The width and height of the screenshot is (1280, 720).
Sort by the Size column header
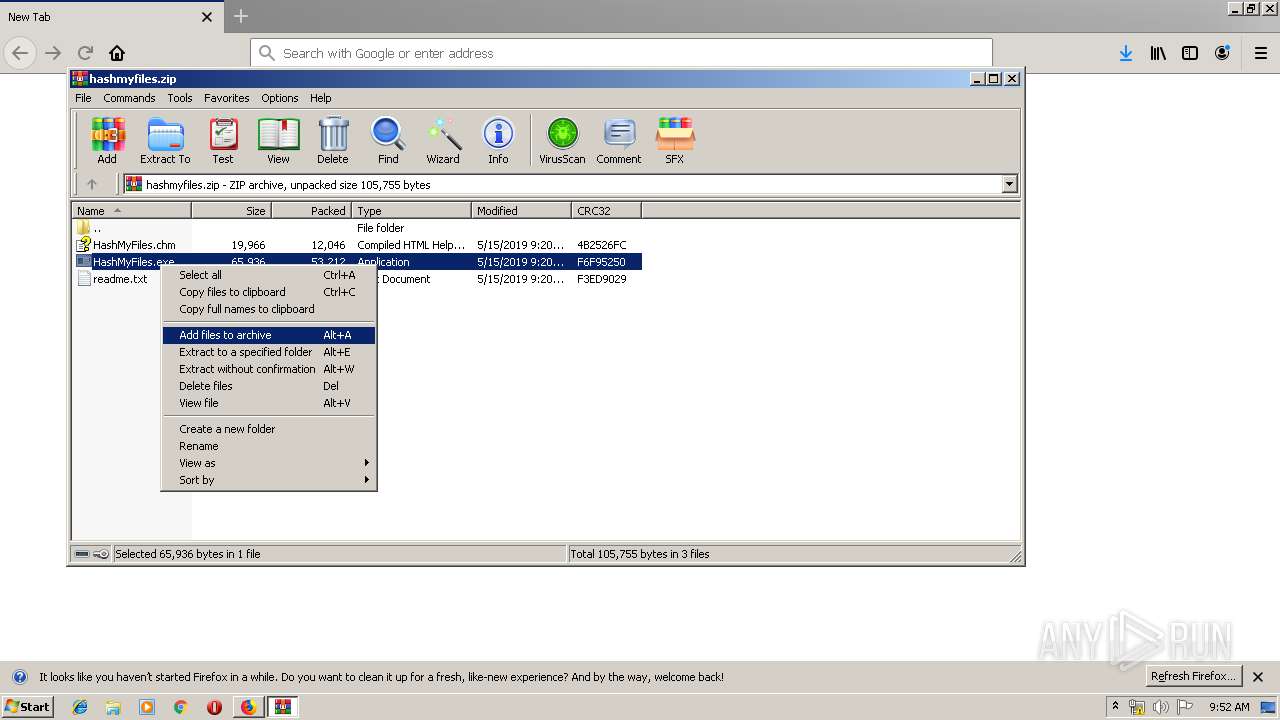click(x=231, y=211)
